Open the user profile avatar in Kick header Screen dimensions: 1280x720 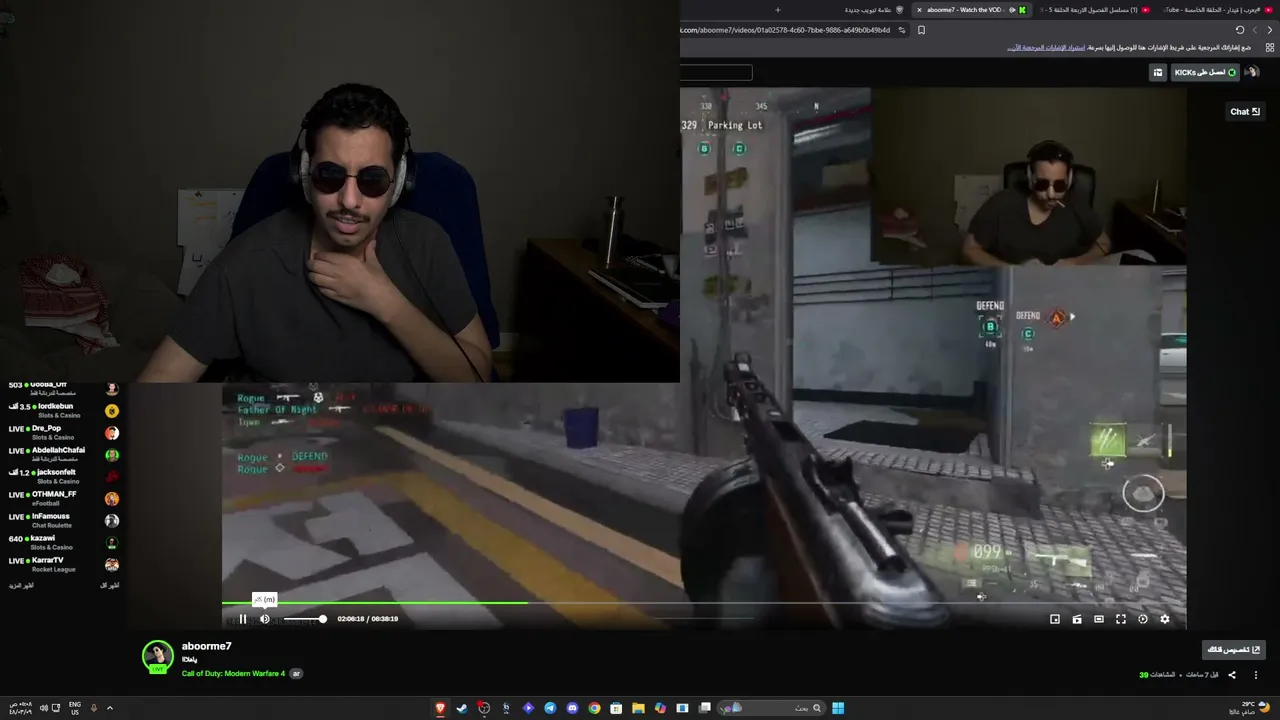1252,72
